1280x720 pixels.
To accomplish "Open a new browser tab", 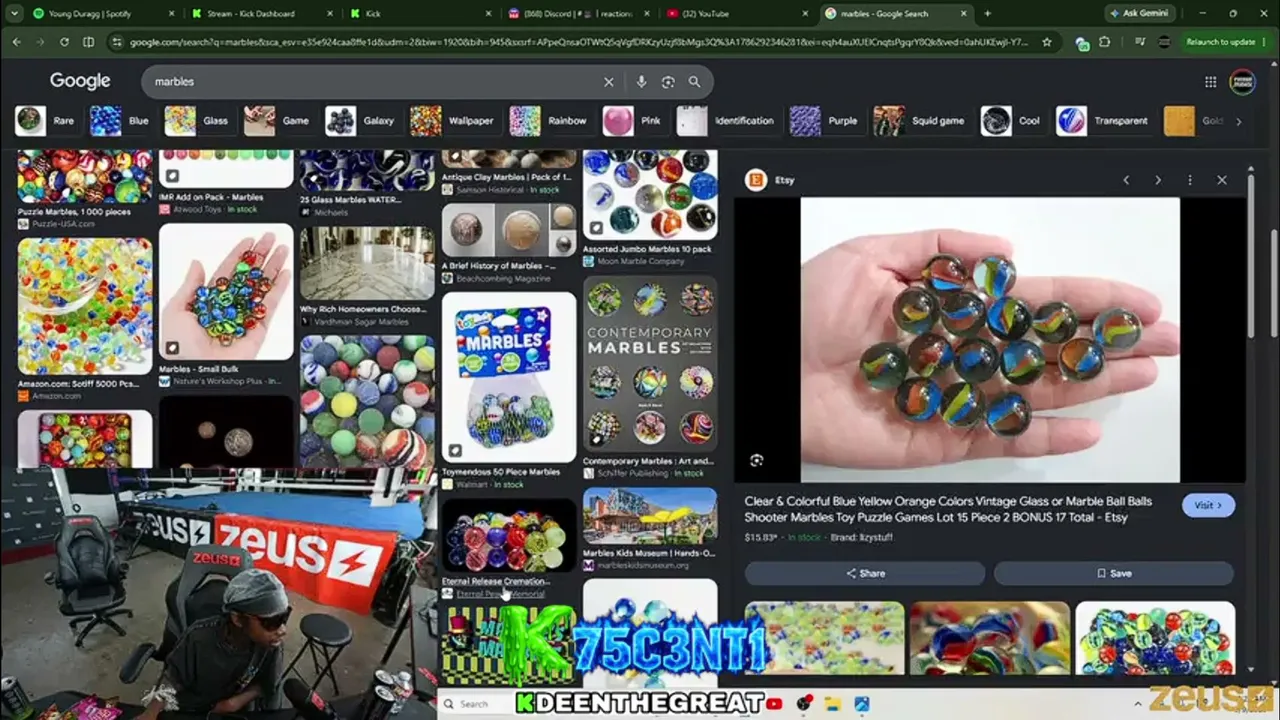I will click(987, 14).
